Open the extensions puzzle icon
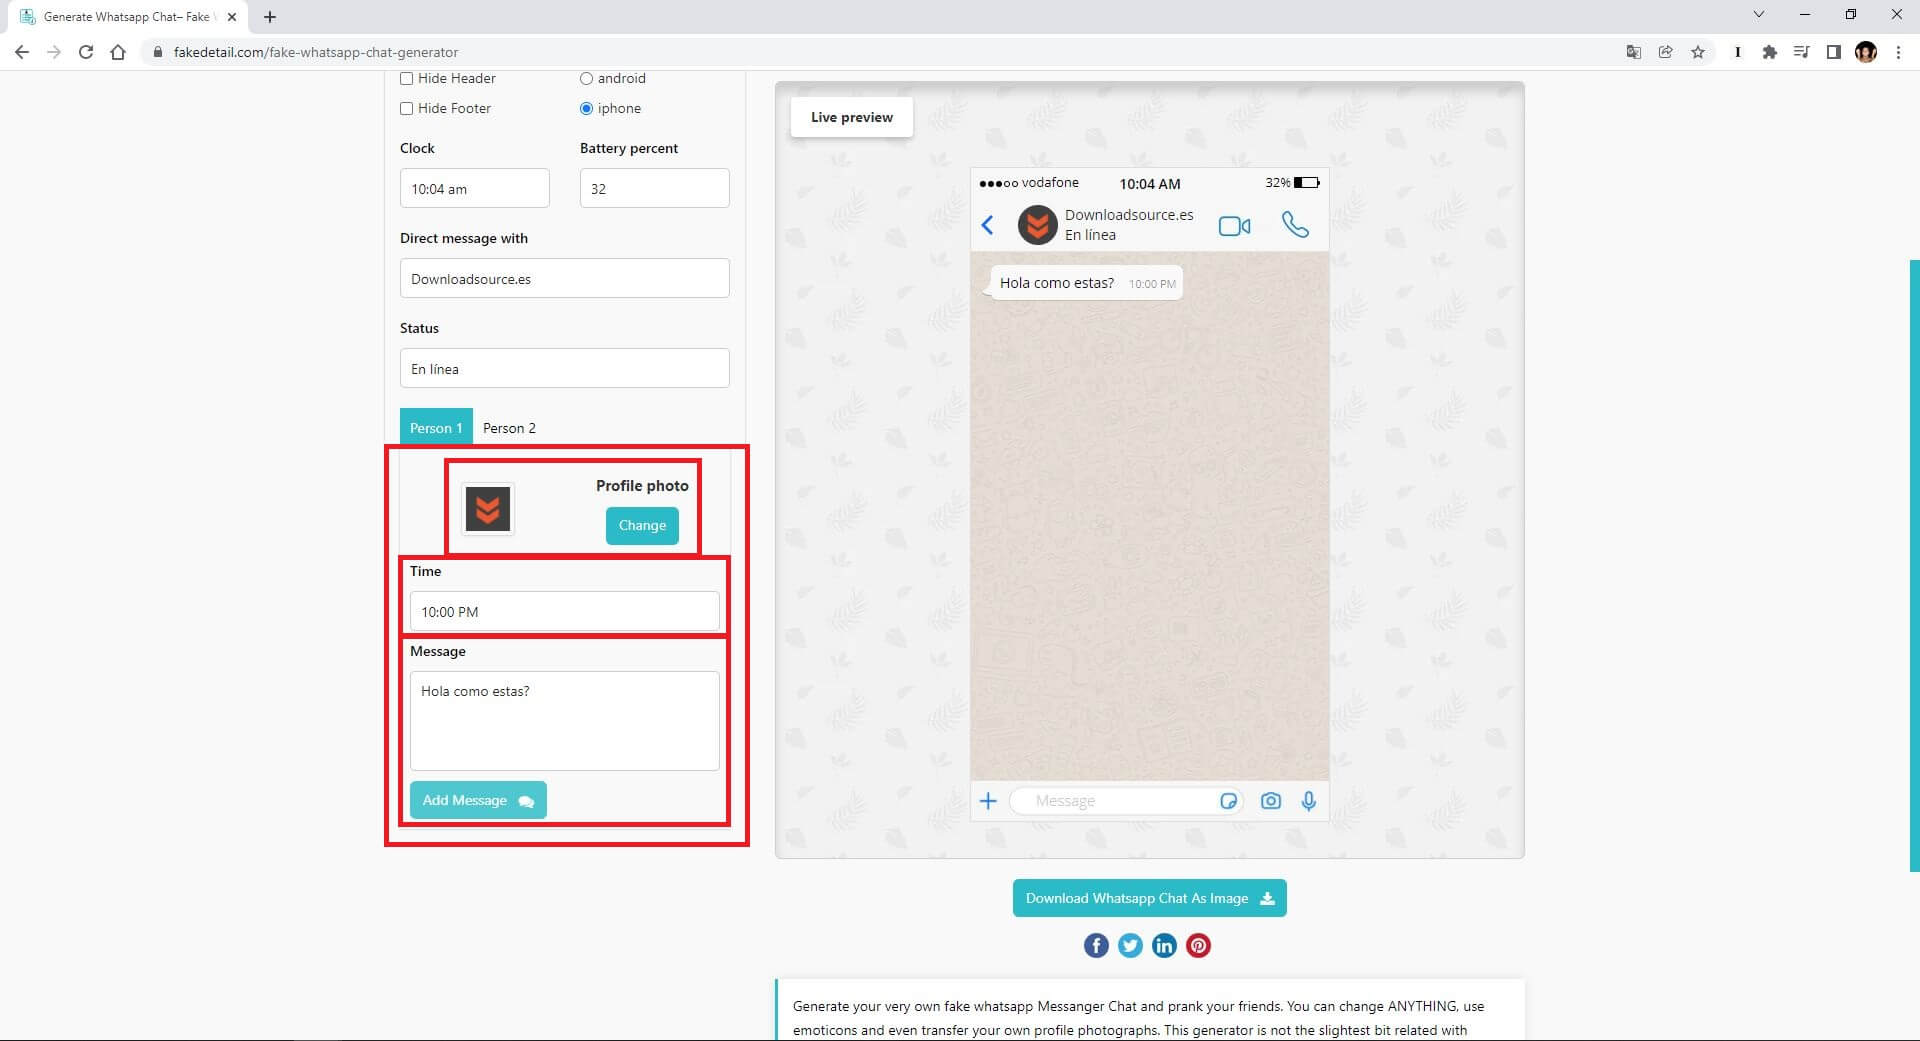The height and width of the screenshot is (1041, 1920). [1770, 52]
